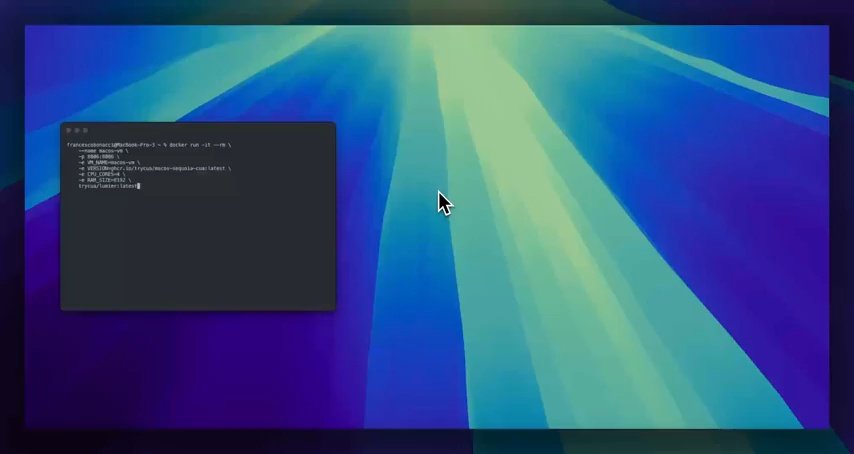Click the desktop area above the terminal
The width and height of the screenshot is (854, 454).
click(x=196, y=71)
